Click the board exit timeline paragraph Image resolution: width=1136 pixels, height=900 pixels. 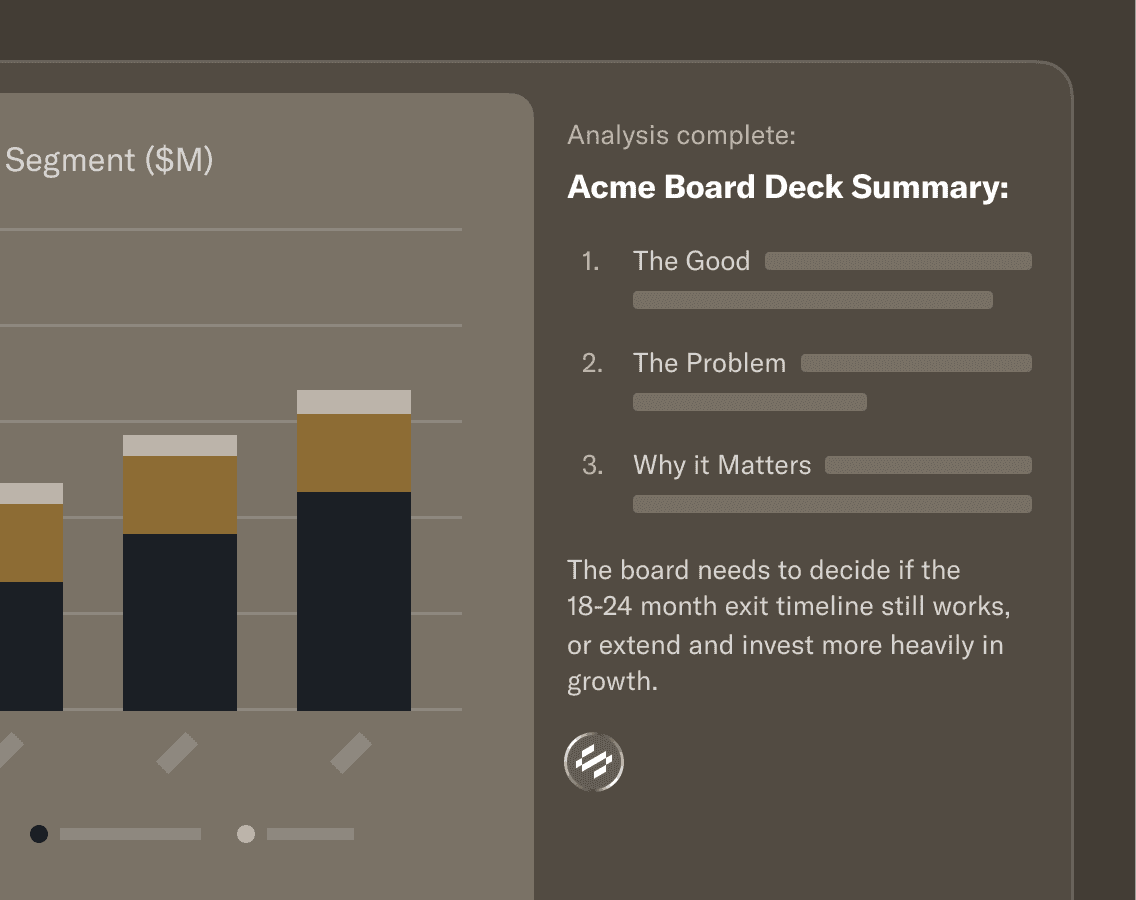click(x=785, y=626)
